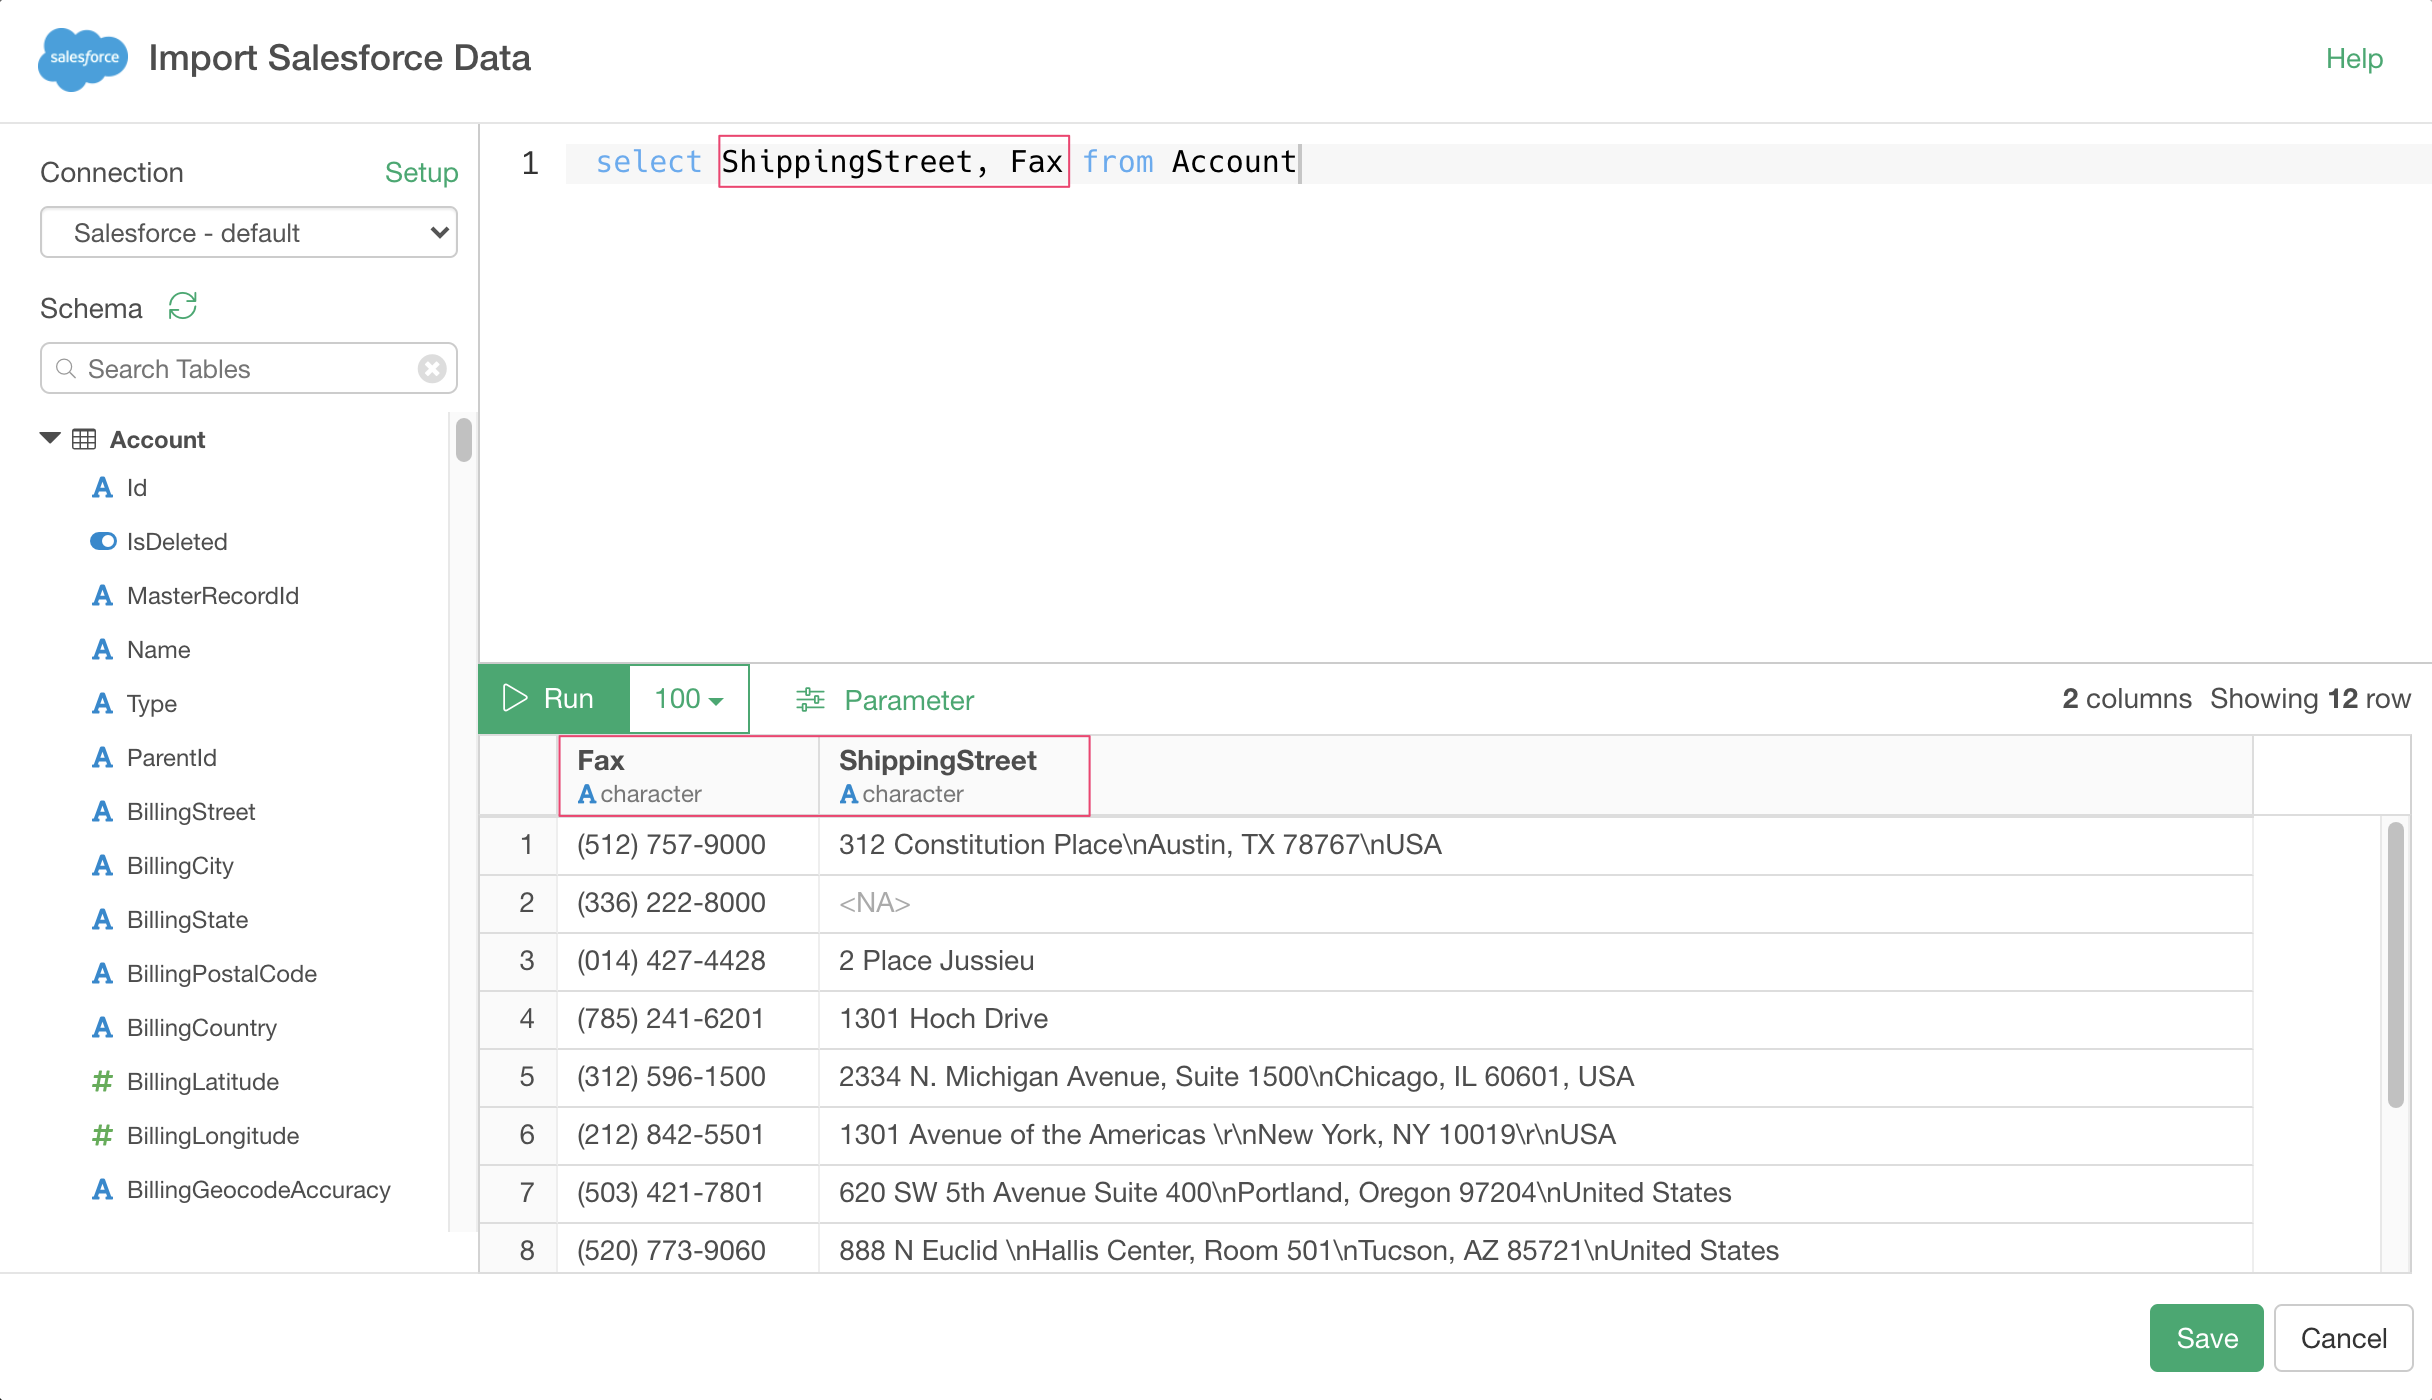Click the Name character type icon
This screenshot has height=1400, width=2432.
pos(102,650)
